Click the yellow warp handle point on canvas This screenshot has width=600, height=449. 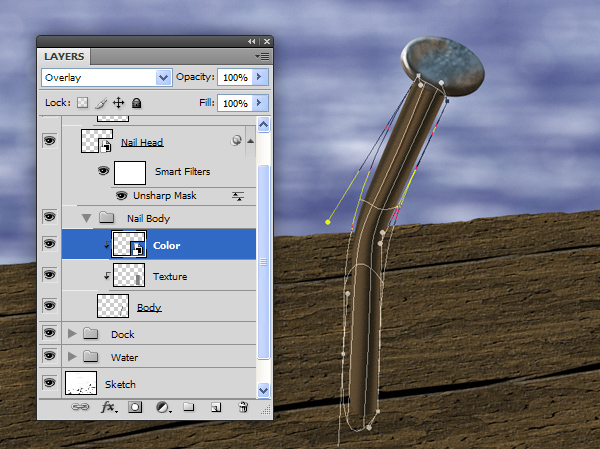(x=328, y=222)
